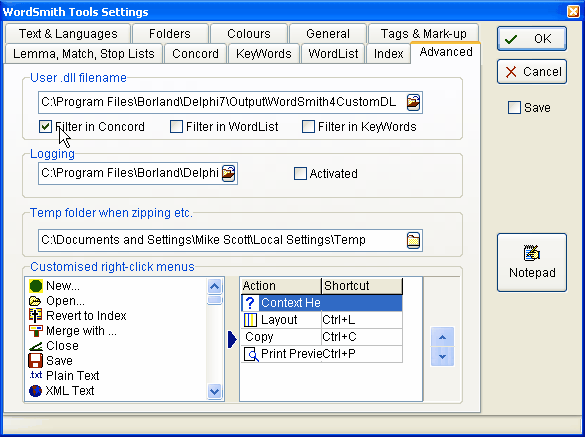The width and height of the screenshot is (585, 437).
Task: Click the Action column header
Action: click(281, 286)
